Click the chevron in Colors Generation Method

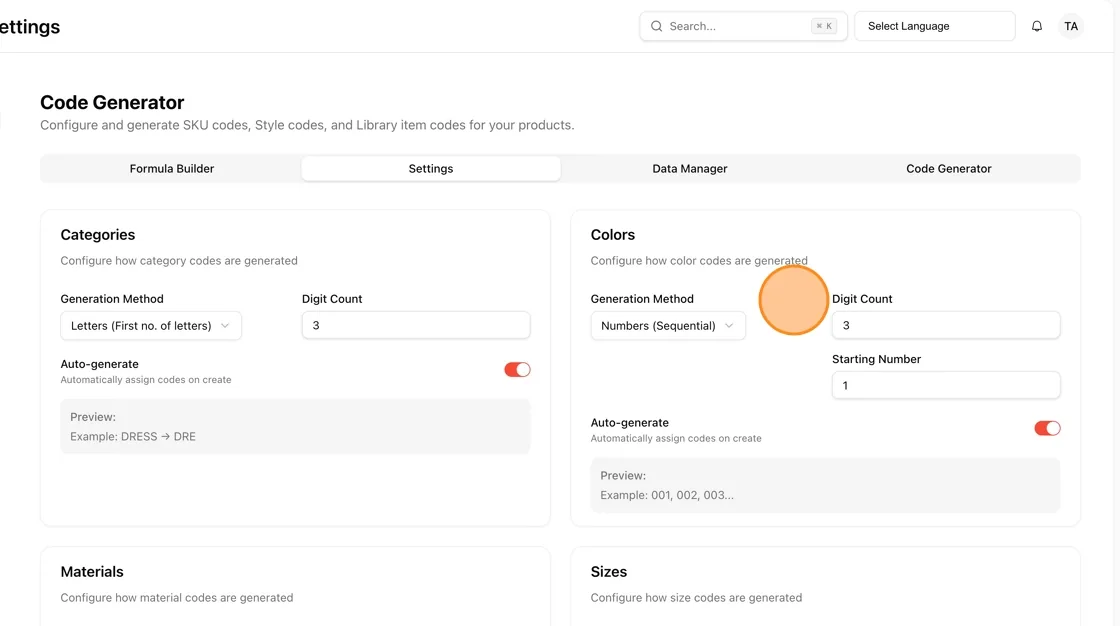pos(729,326)
